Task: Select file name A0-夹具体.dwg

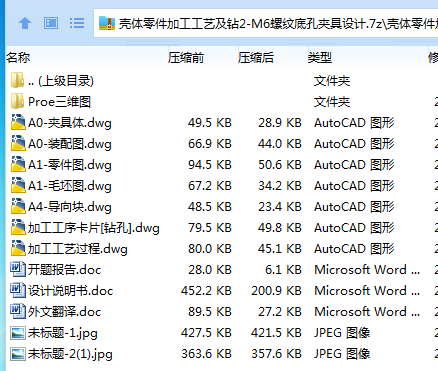Action: [70, 123]
